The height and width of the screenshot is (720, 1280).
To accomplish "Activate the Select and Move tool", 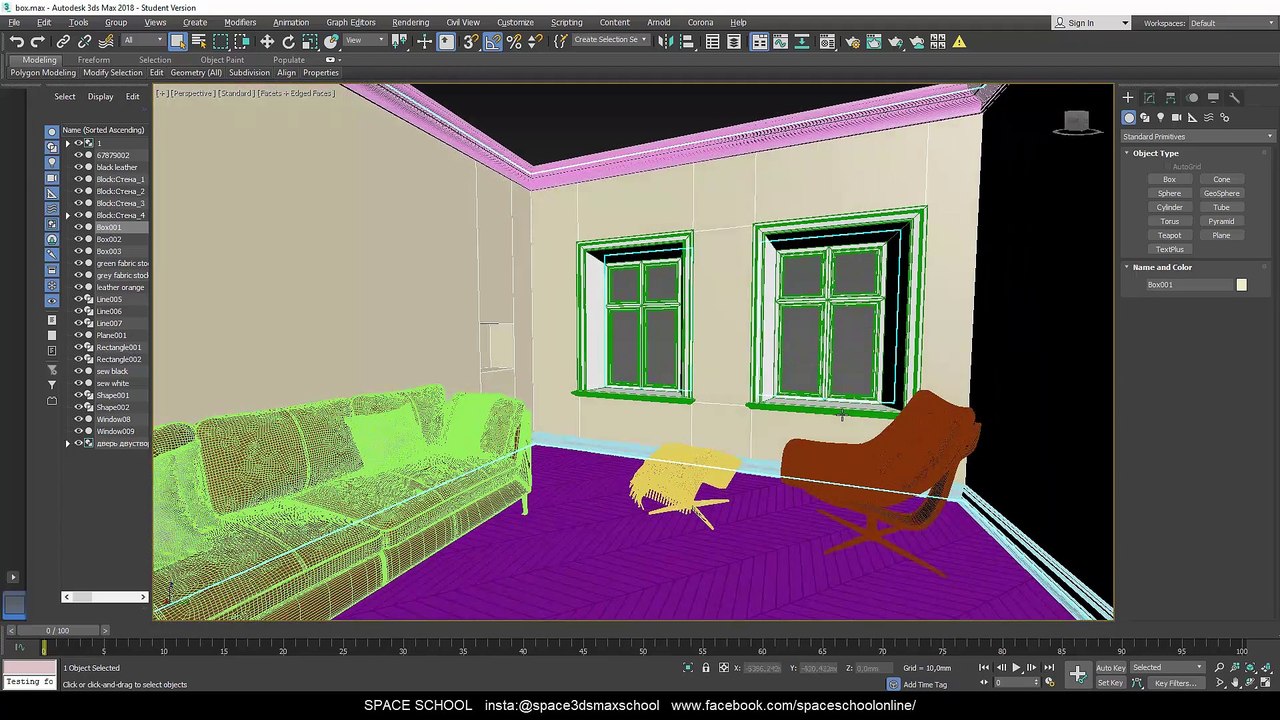I will click(267, 41).
